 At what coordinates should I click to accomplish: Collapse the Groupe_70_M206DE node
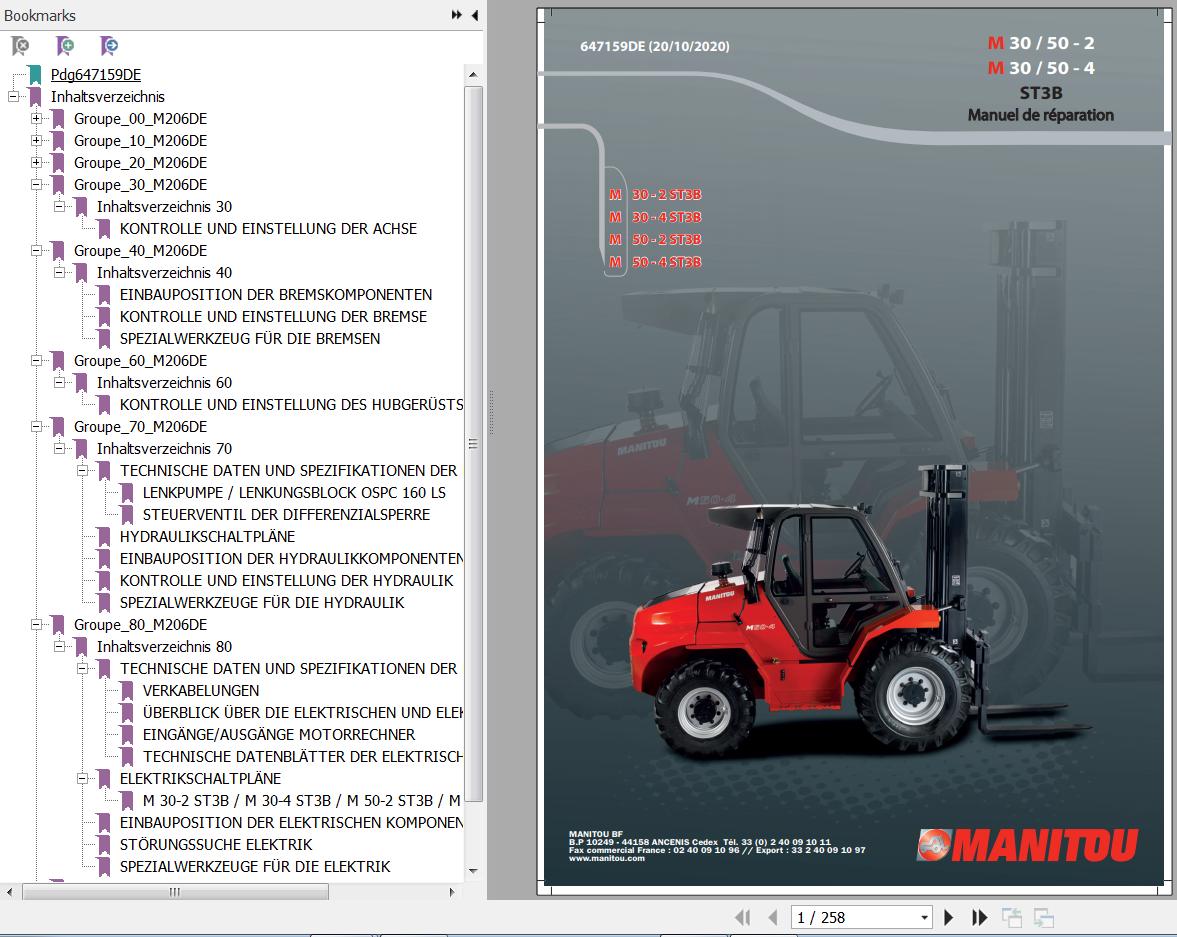pos(36,426)
